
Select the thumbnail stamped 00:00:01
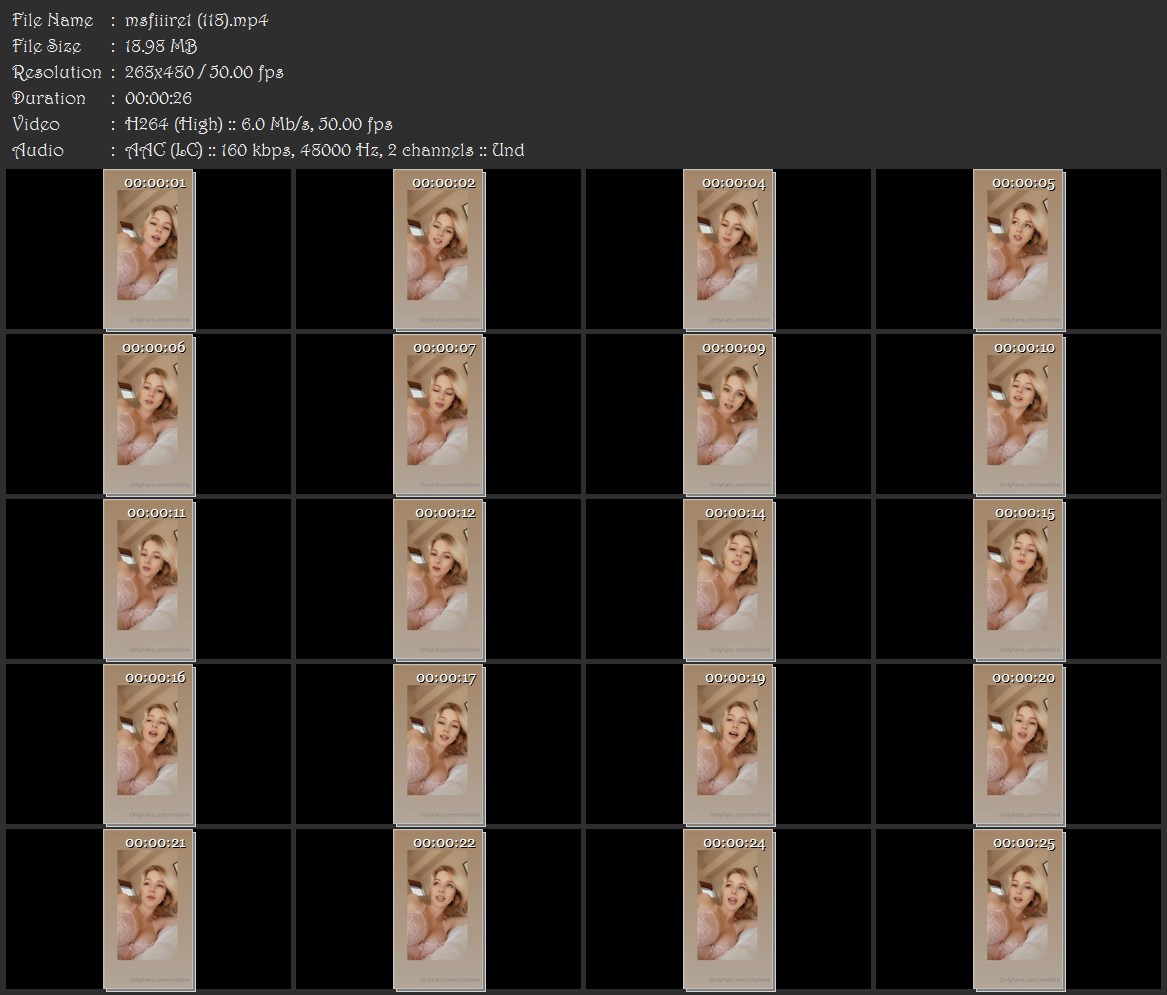point(149,249)
